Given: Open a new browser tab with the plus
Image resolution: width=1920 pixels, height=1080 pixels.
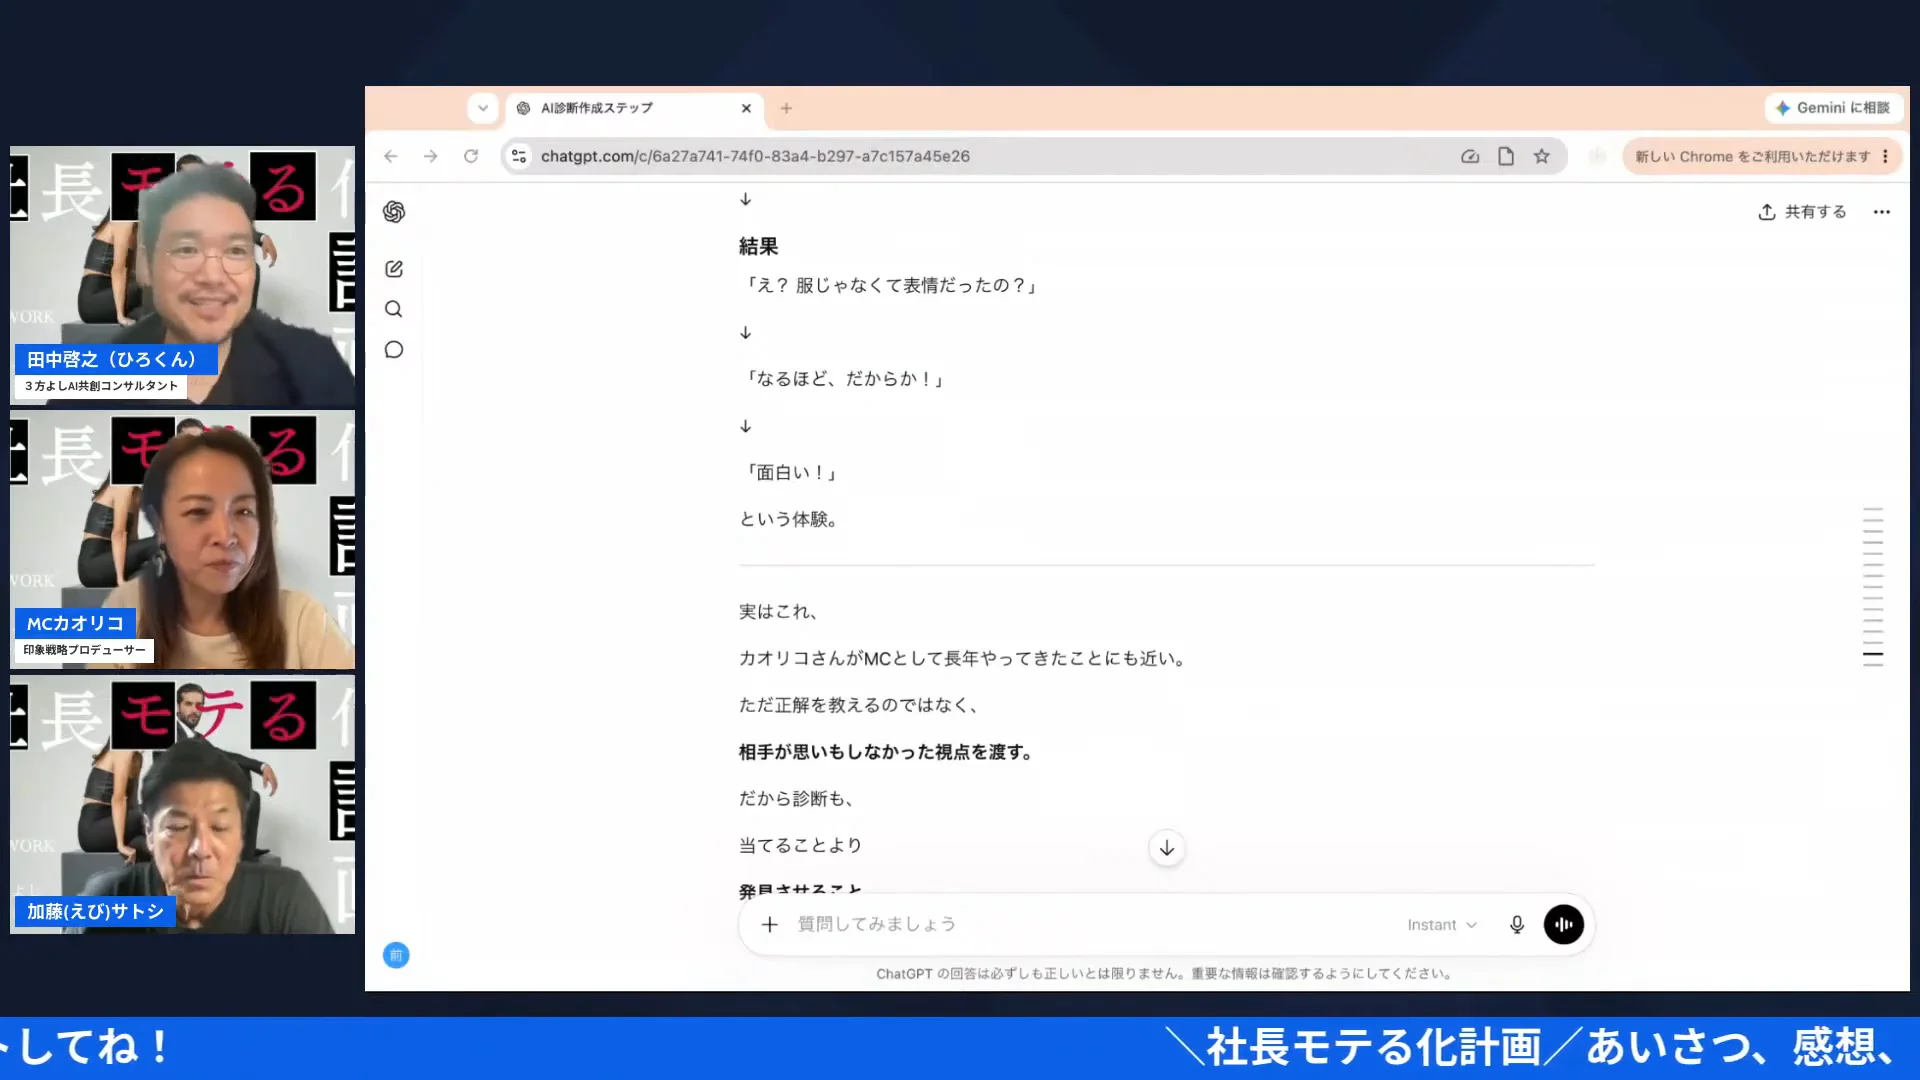Looking at the screenshot, I should tap(786, 108).
